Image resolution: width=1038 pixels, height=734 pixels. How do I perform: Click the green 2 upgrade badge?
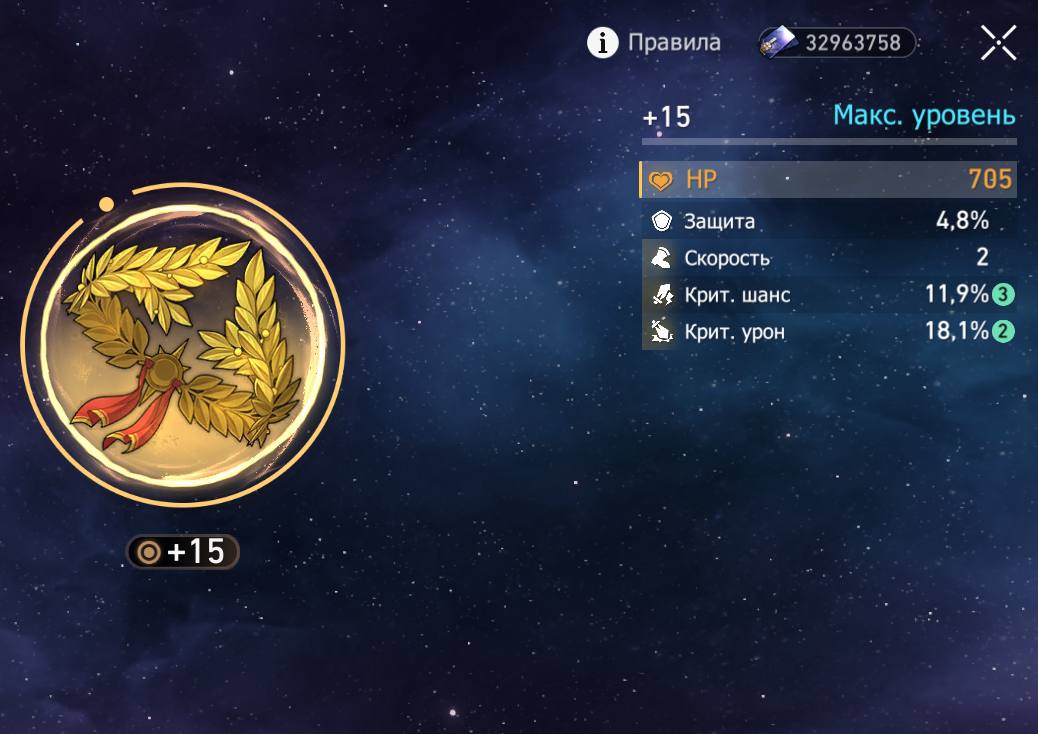tap(1003, 331)
